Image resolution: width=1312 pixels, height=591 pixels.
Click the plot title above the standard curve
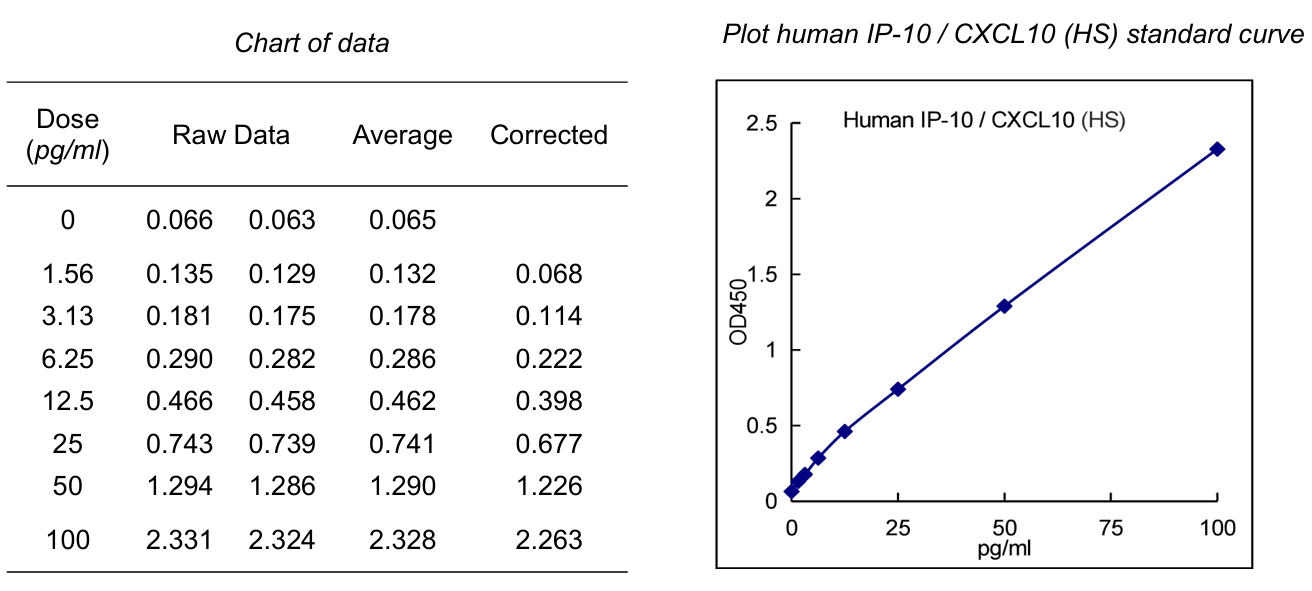(1013, 36)
